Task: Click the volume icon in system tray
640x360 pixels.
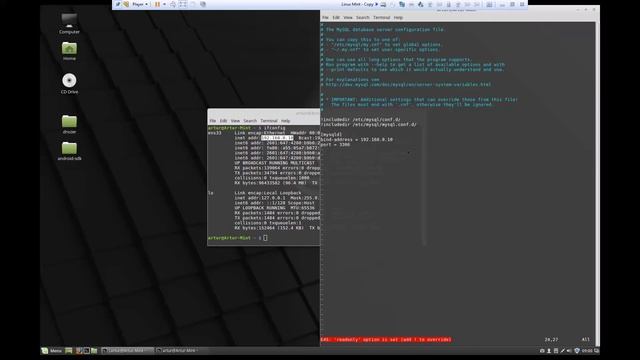Action: [x=569, y=351]
